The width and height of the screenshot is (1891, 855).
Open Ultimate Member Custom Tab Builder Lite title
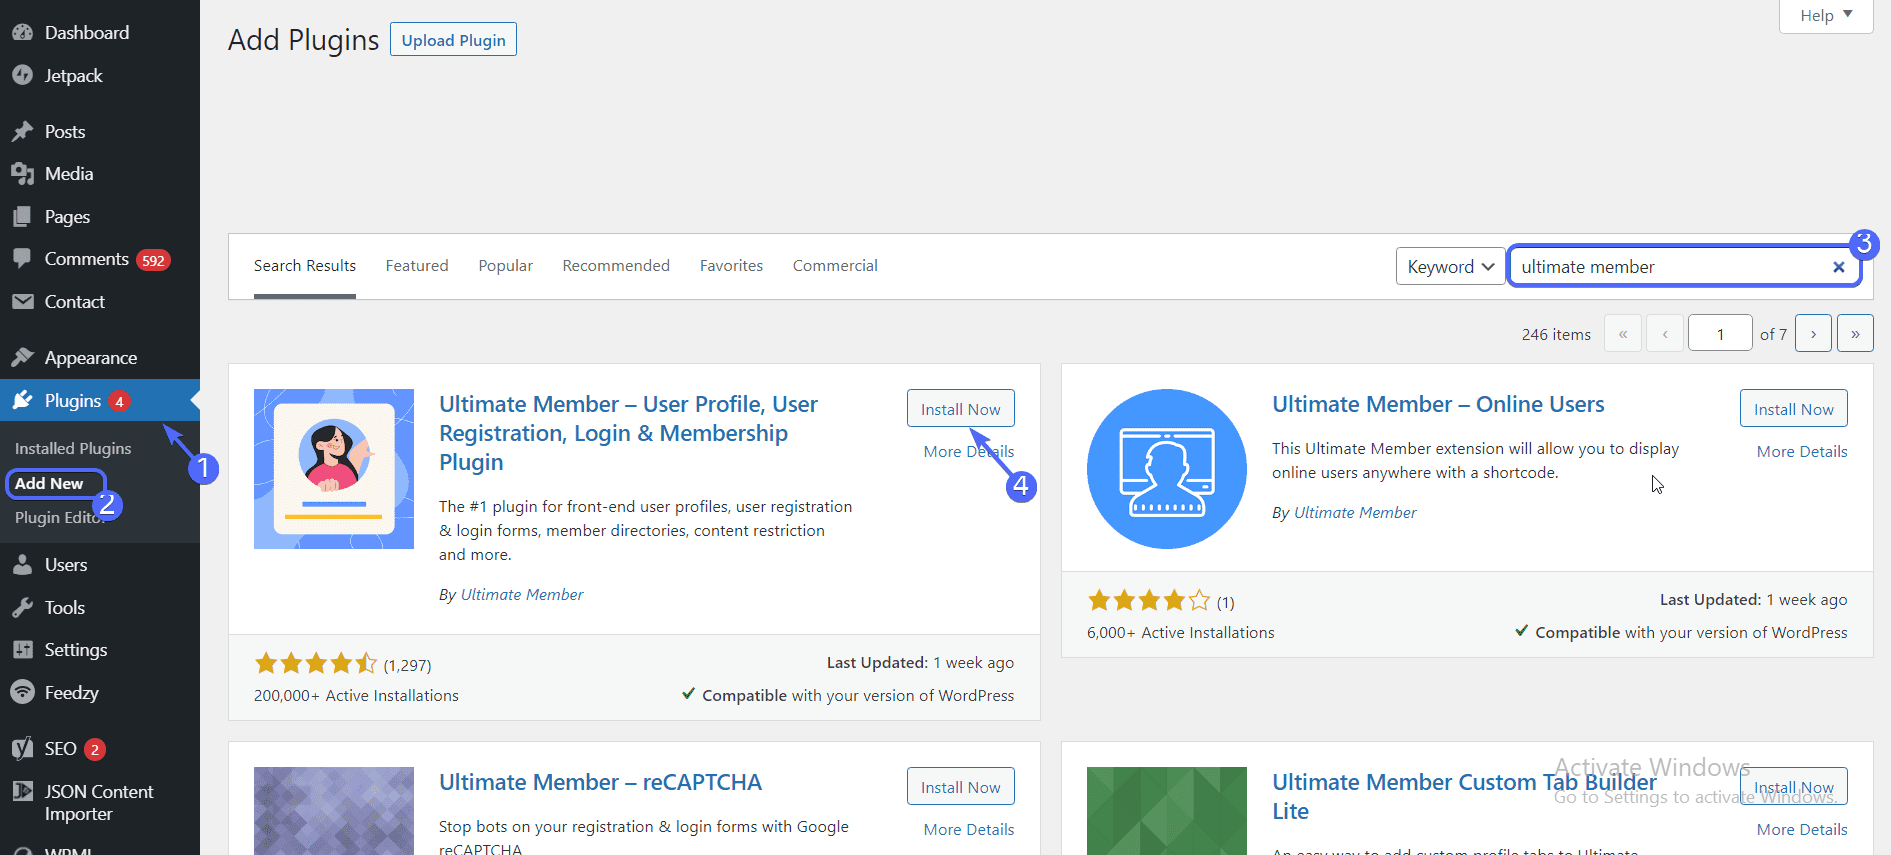tap(1464, 797)
